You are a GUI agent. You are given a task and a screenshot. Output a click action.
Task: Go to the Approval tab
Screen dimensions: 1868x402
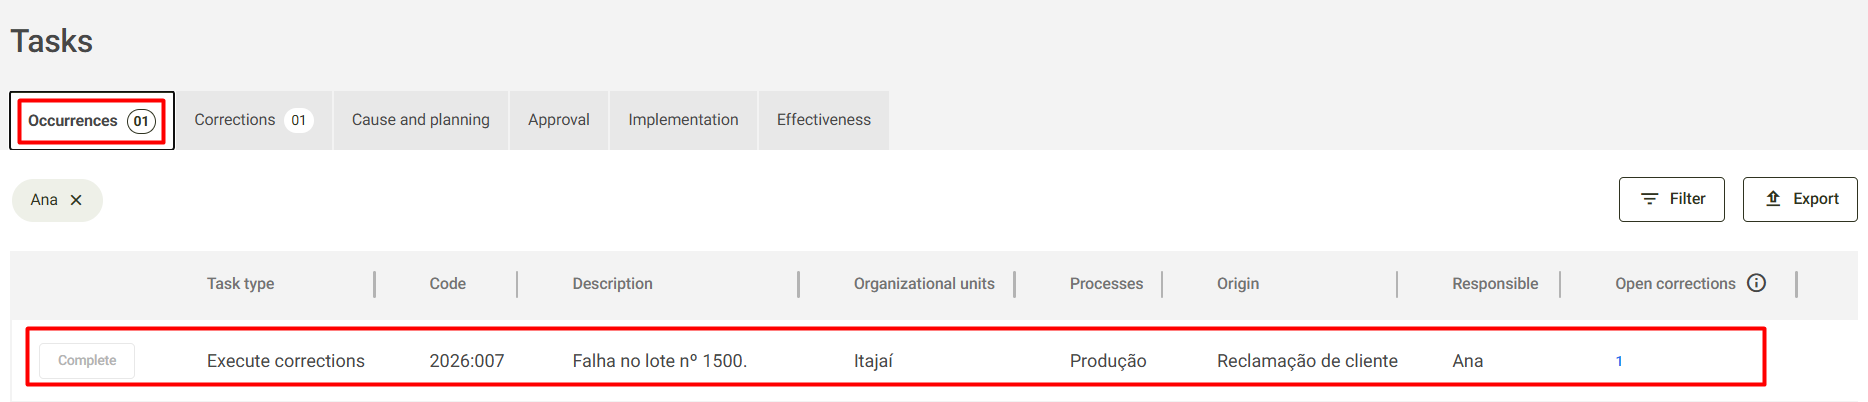[x=559, y=120]
